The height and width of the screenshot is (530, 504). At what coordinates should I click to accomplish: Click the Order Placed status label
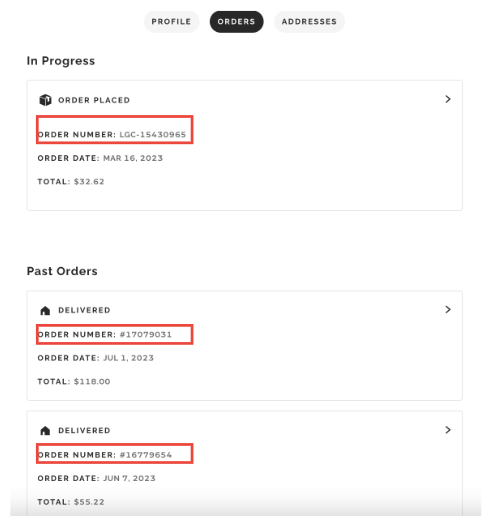point(94,100)
